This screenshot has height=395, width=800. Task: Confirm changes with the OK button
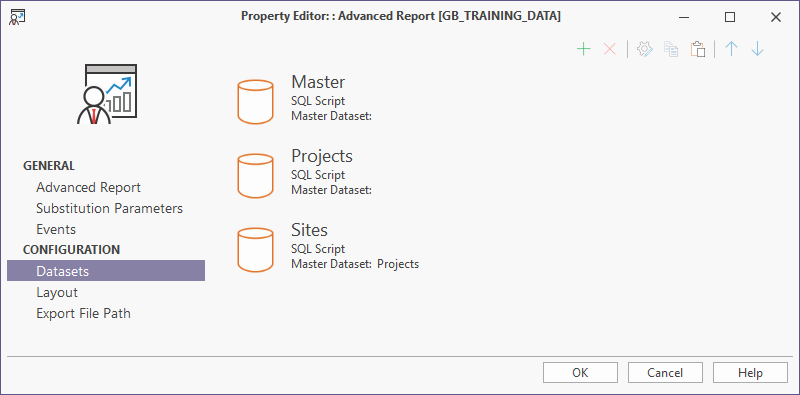coord(580,373)
